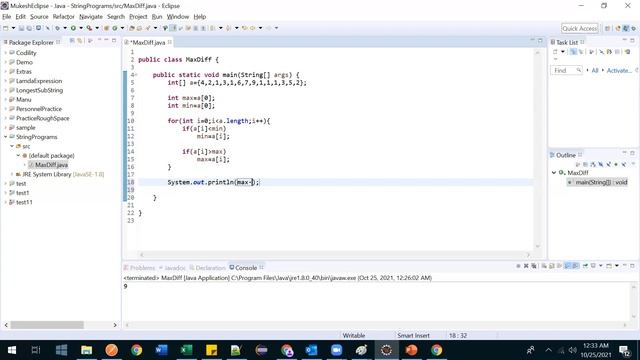
Task: Open the New file dropdown arrow
Action: [13, 28]
